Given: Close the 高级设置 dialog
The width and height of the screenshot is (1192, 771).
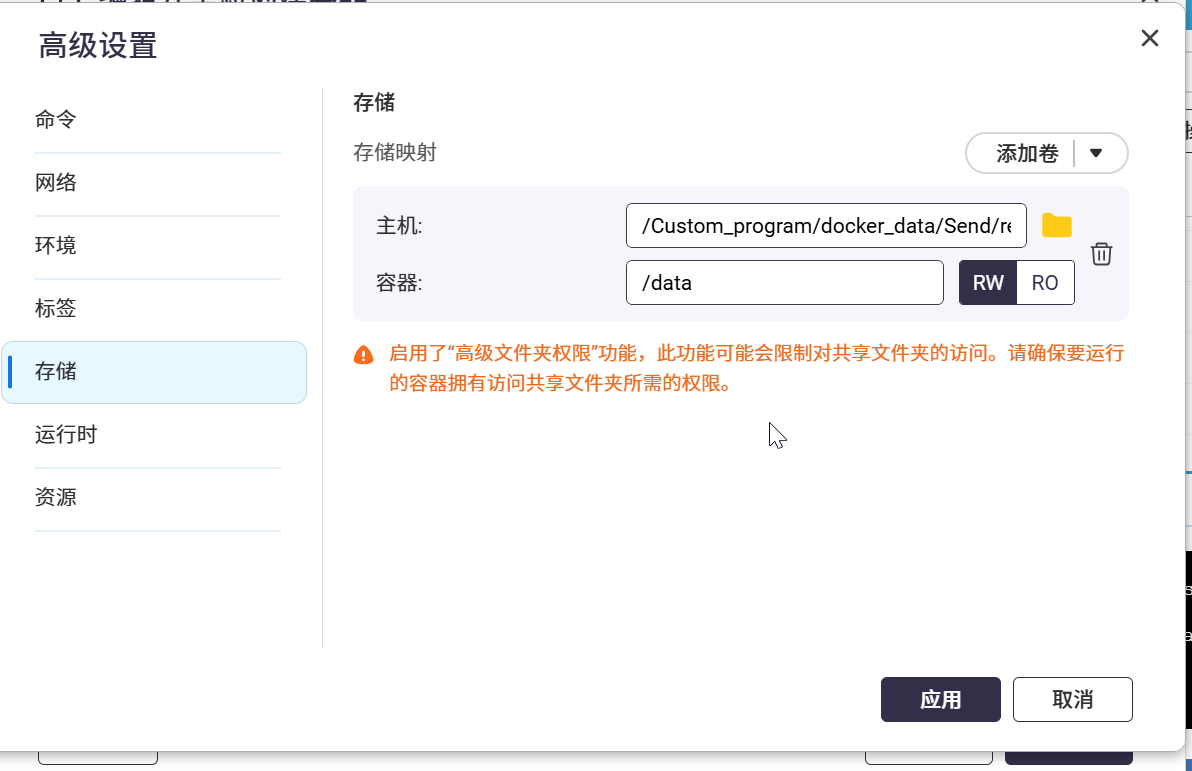Looking at the screenshot, I should (x=1149, y=38).
